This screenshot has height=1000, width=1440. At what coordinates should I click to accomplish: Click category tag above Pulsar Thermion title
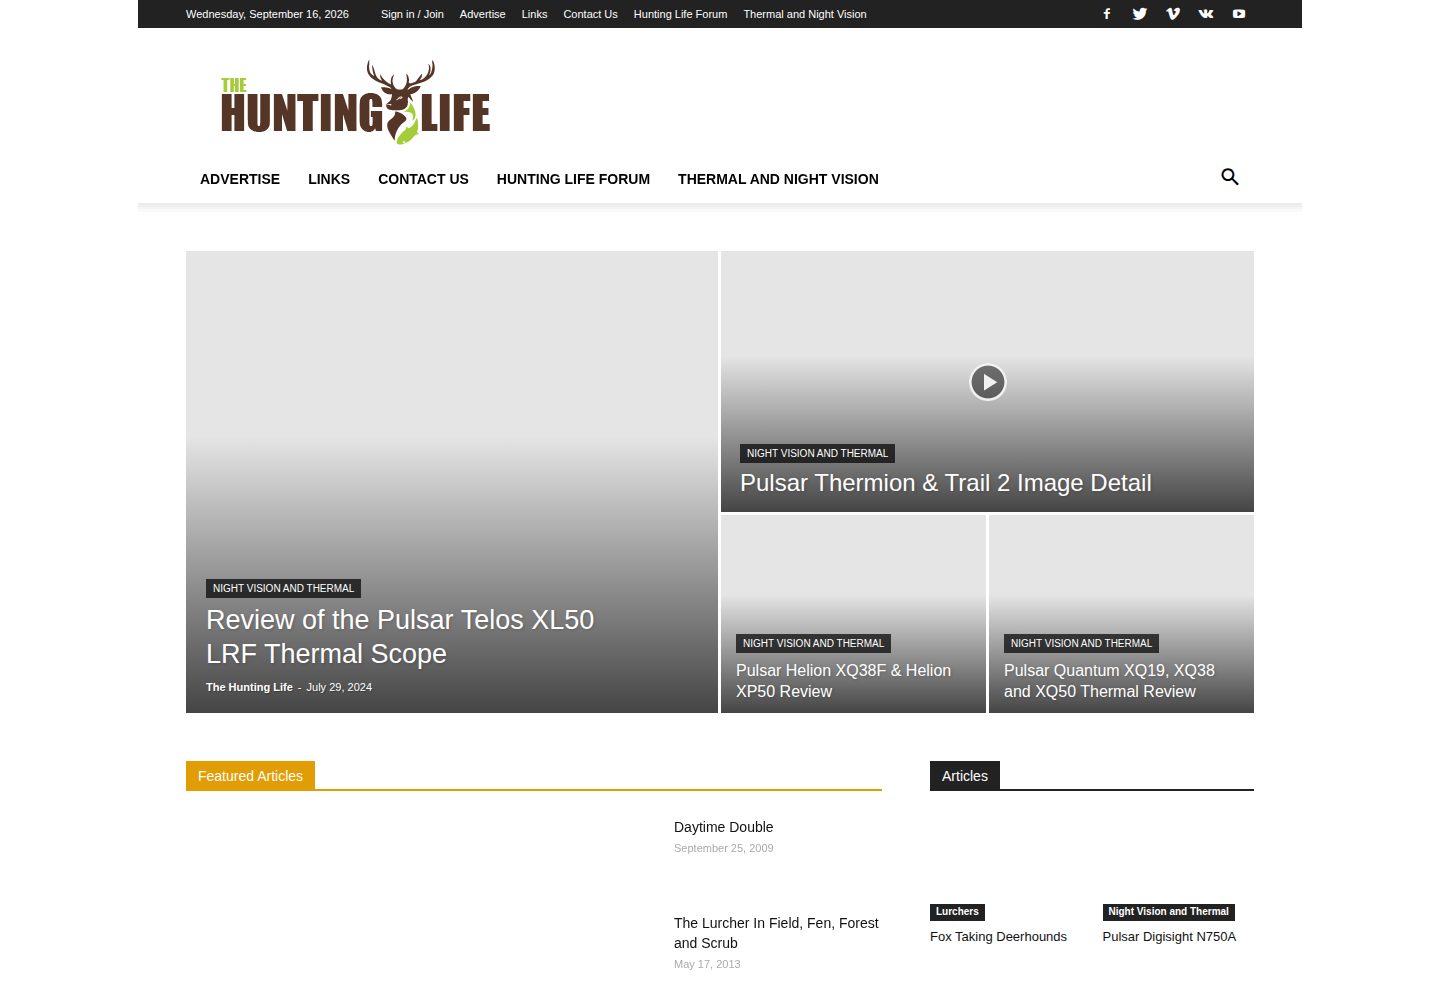tap(817, 453)
